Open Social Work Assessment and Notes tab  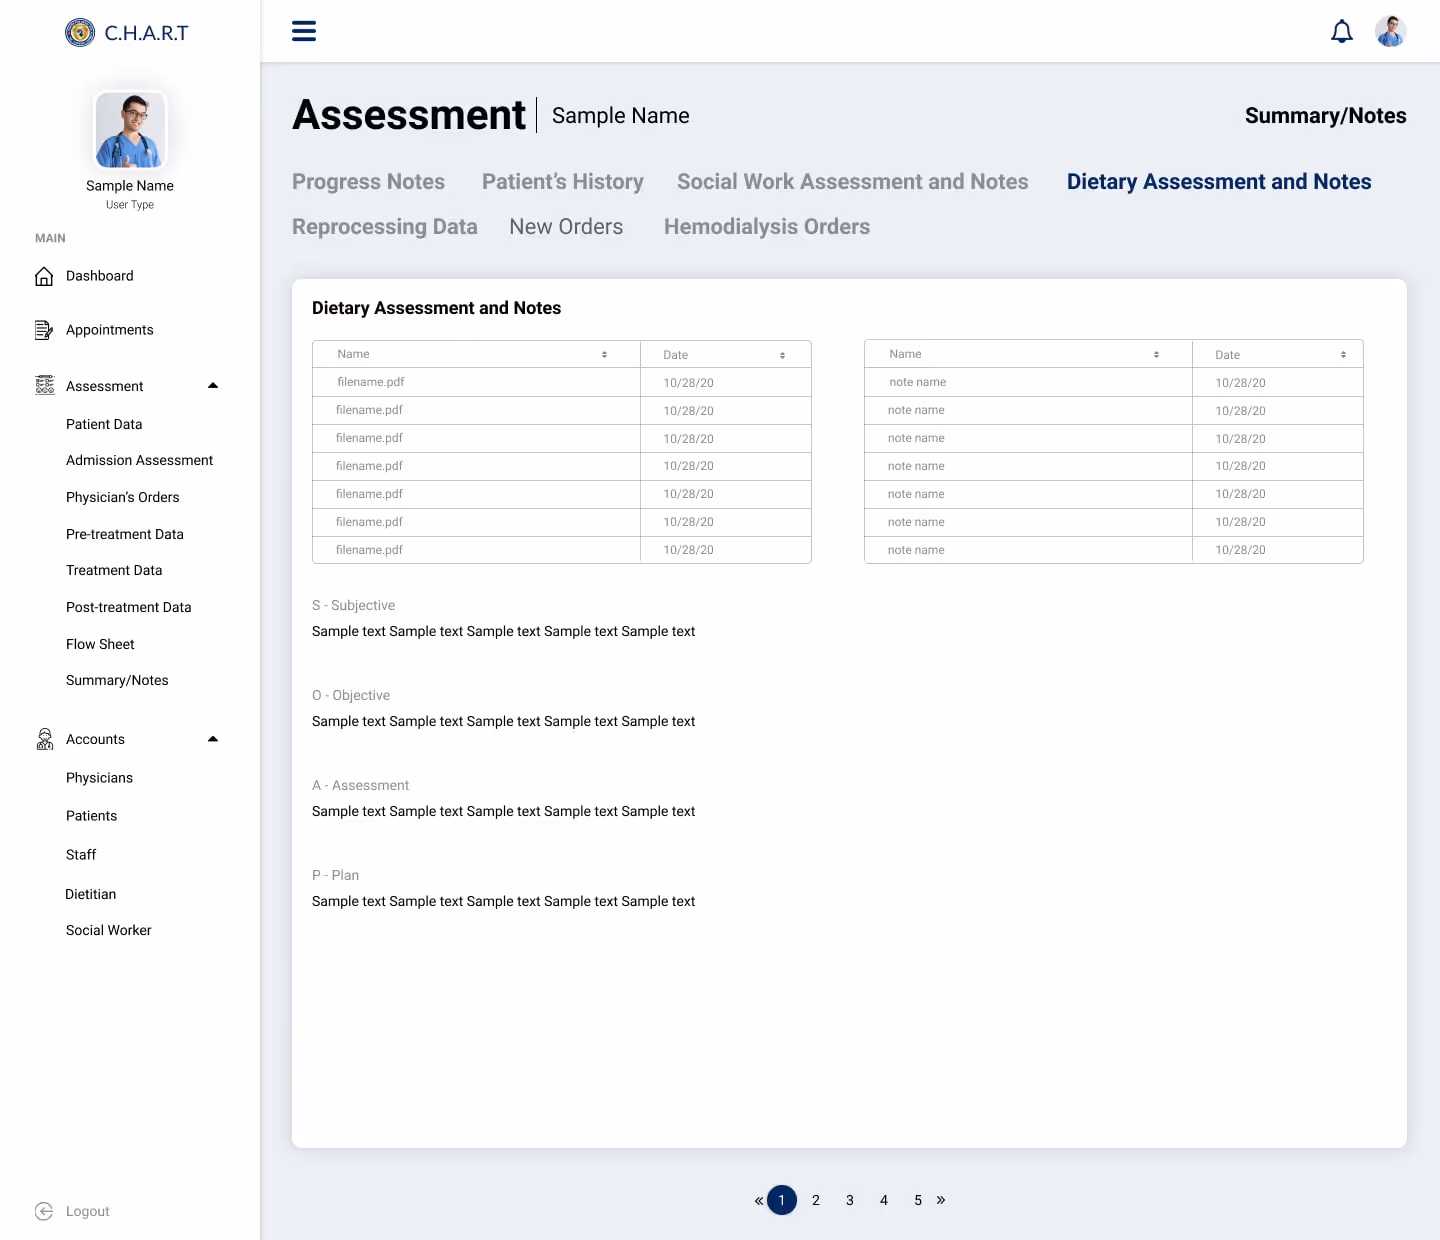point(852,182)
